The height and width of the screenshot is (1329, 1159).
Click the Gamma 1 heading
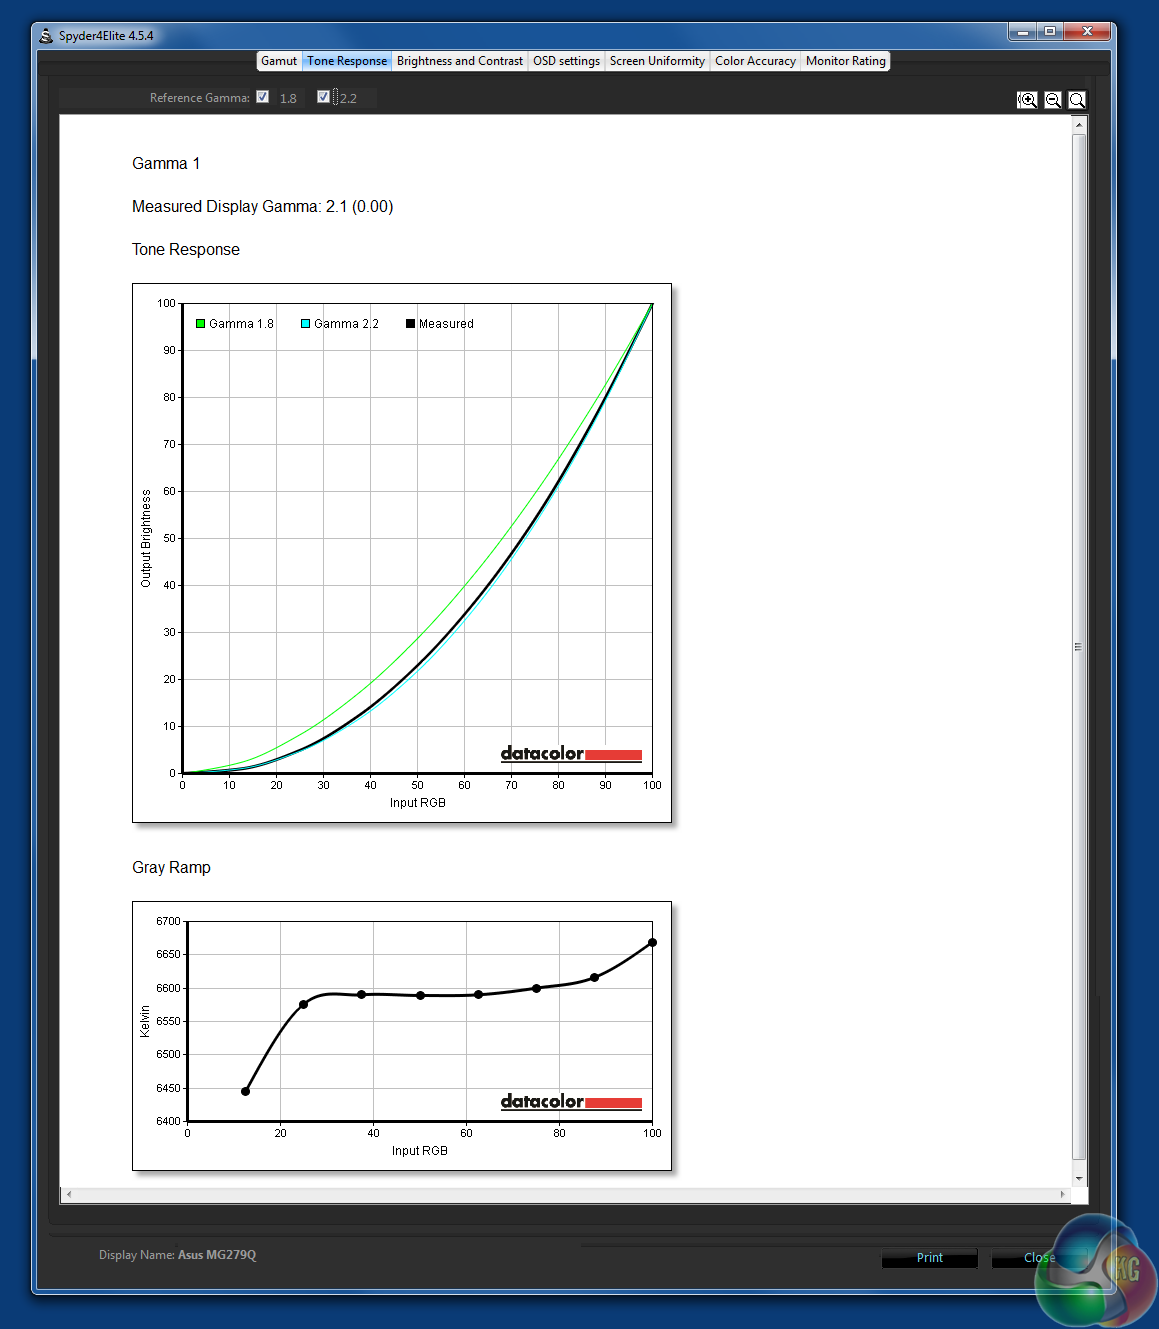[x=166, y=164]
